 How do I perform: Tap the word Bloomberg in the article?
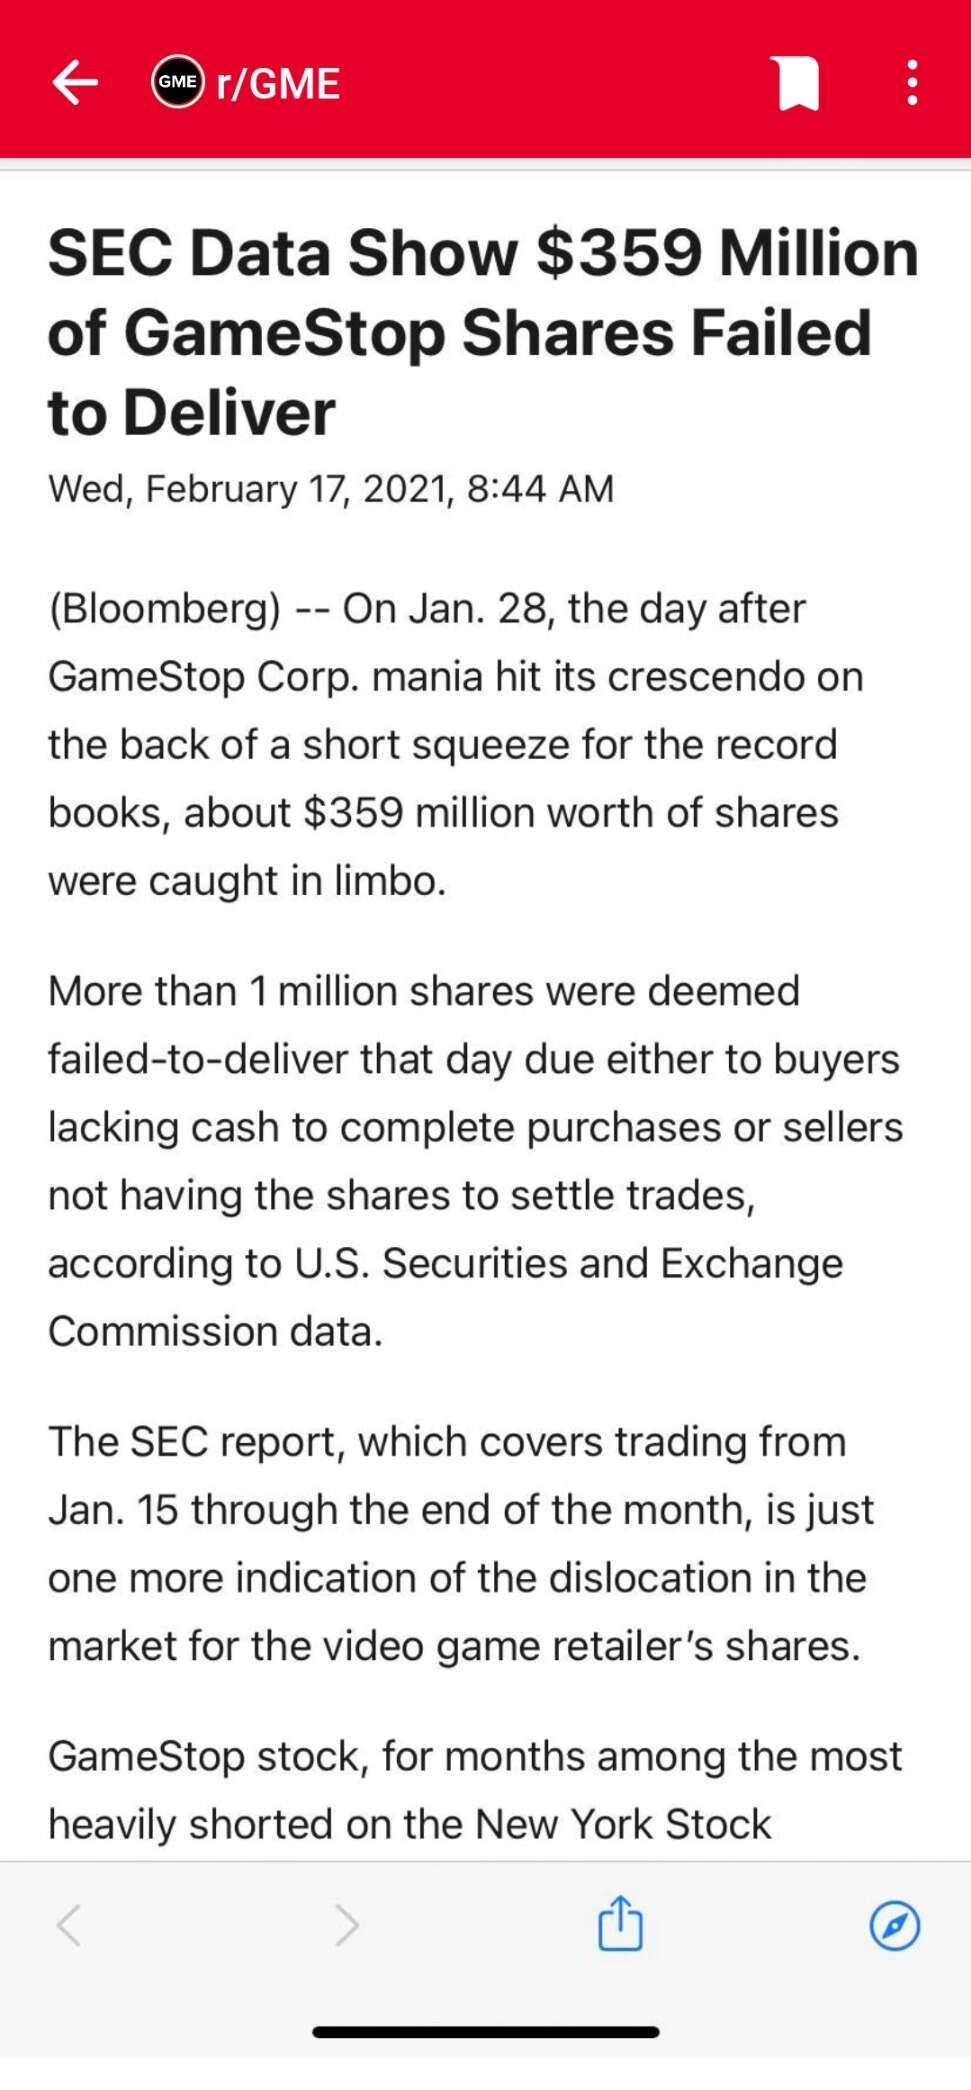click(165, 609)
